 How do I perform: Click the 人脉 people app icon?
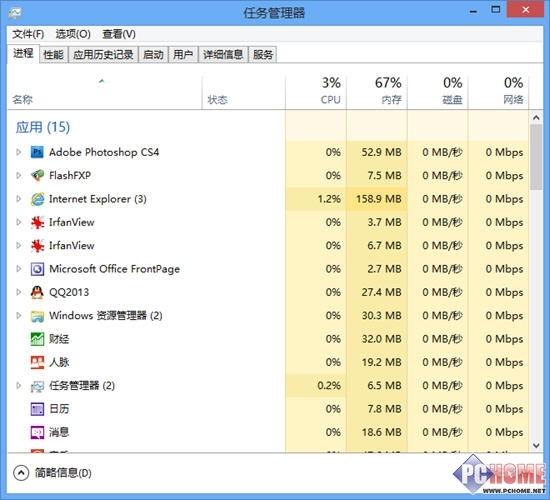pos(37,362)
